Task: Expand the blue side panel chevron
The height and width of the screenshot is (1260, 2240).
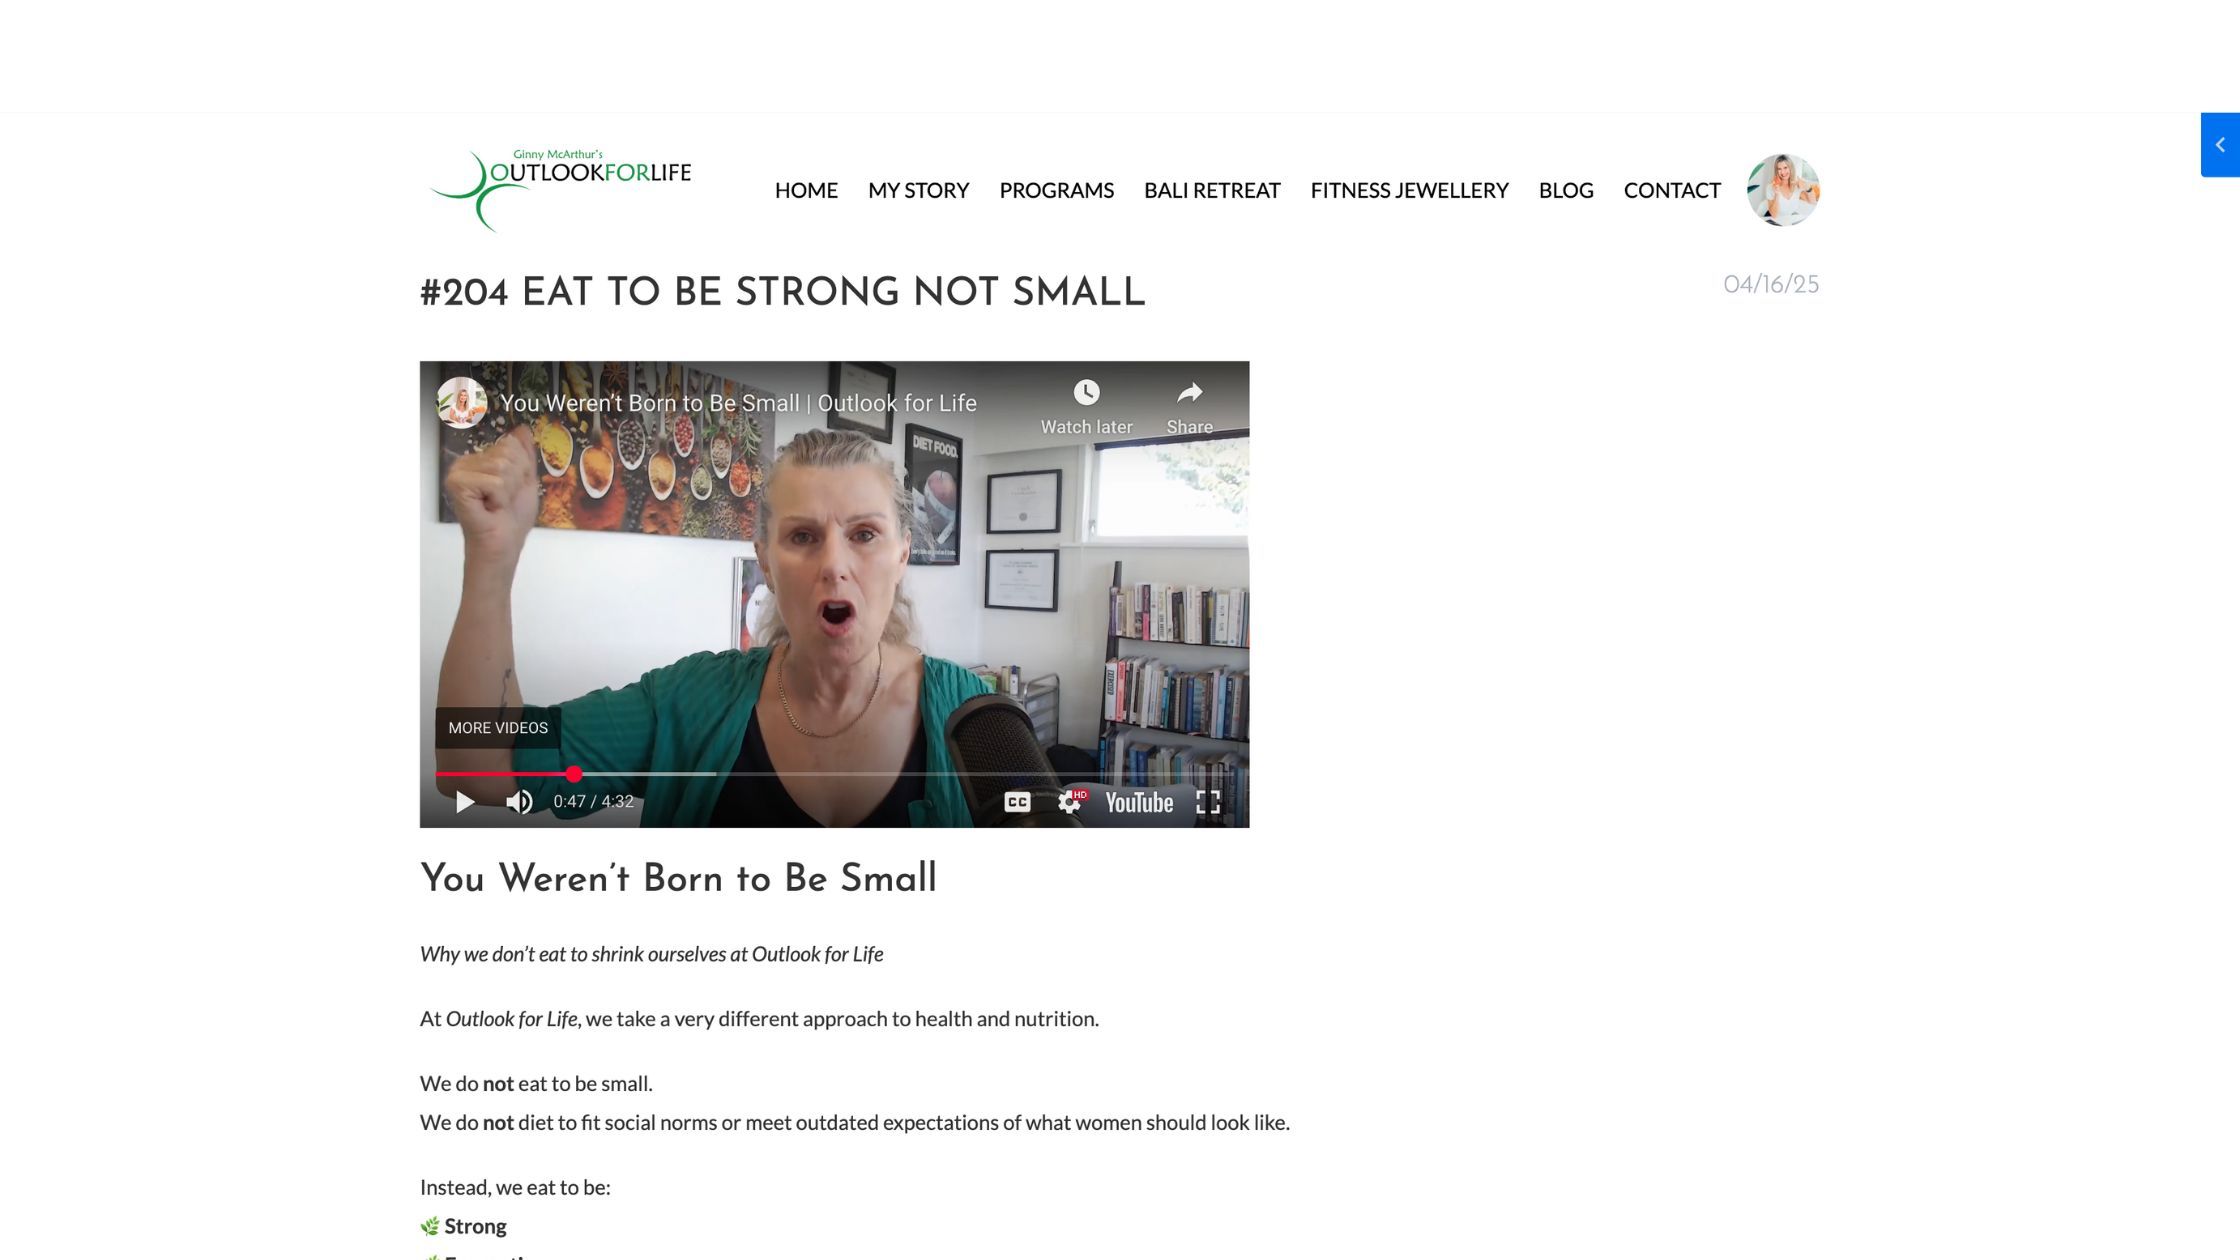Action: pyautogui.click(x=2220, y=145)
